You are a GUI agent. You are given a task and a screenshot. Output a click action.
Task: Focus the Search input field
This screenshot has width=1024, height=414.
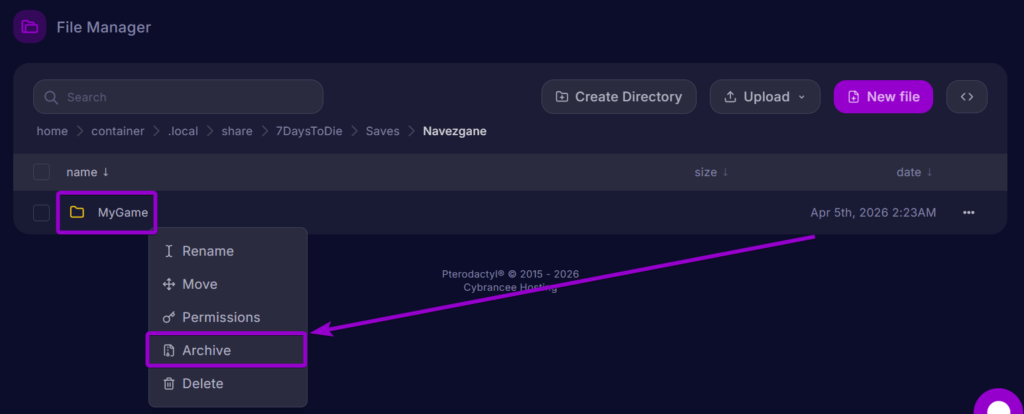[178, 97]
